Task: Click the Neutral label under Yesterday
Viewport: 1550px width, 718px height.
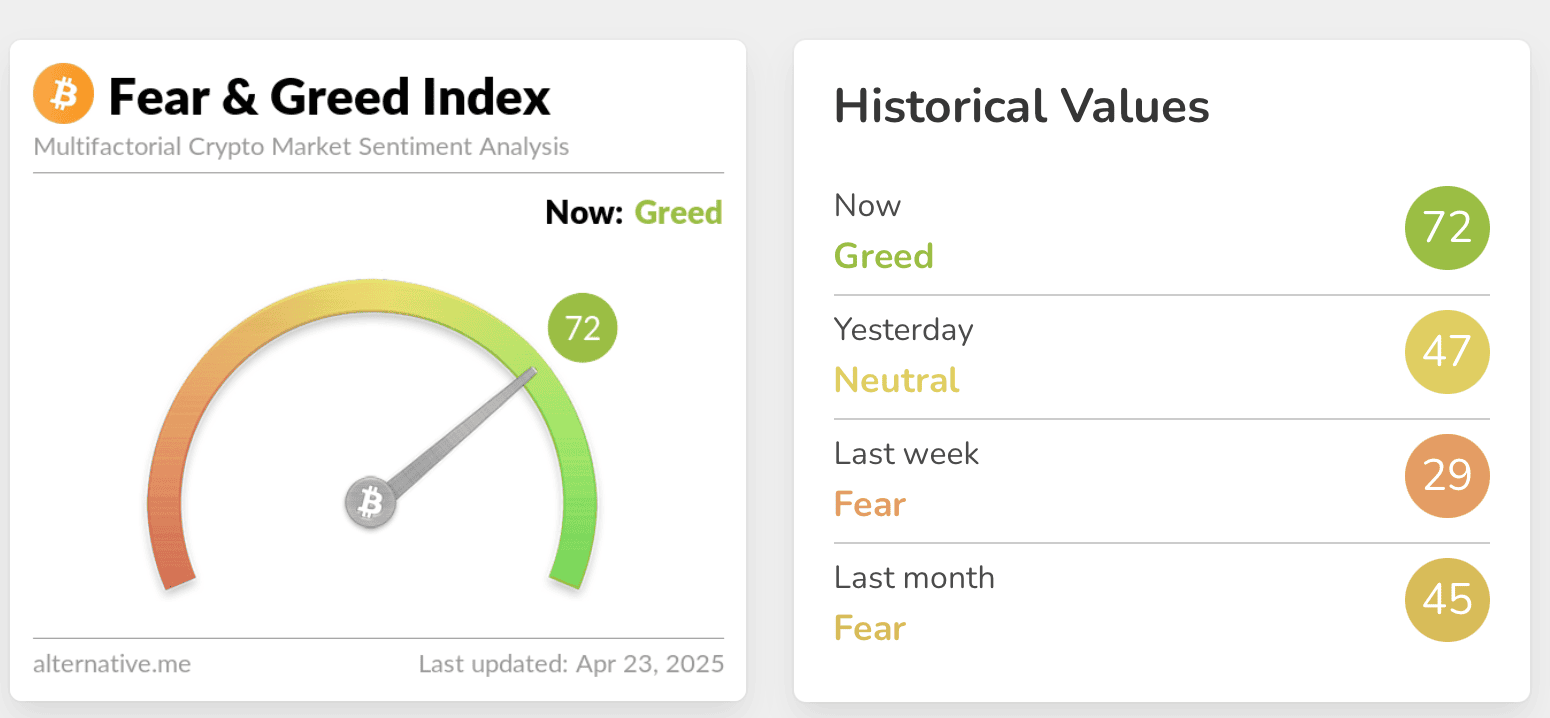Action: coord(897,380)
